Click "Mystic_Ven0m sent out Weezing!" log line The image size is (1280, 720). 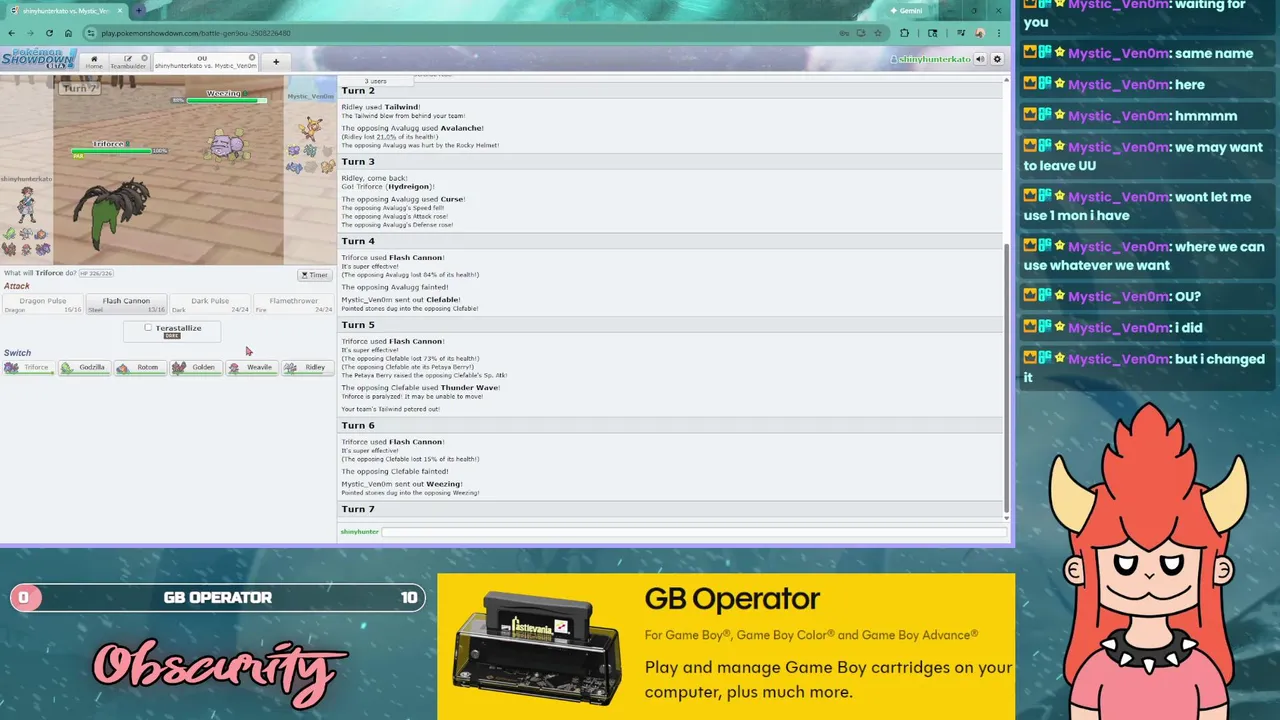401,484
